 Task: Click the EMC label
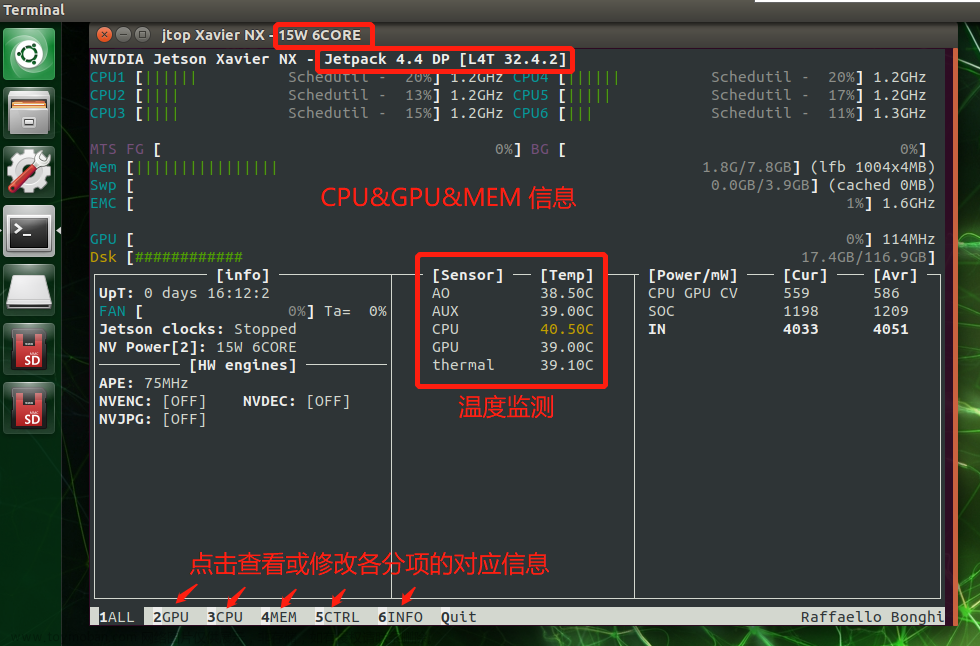[x=103, y=203]
